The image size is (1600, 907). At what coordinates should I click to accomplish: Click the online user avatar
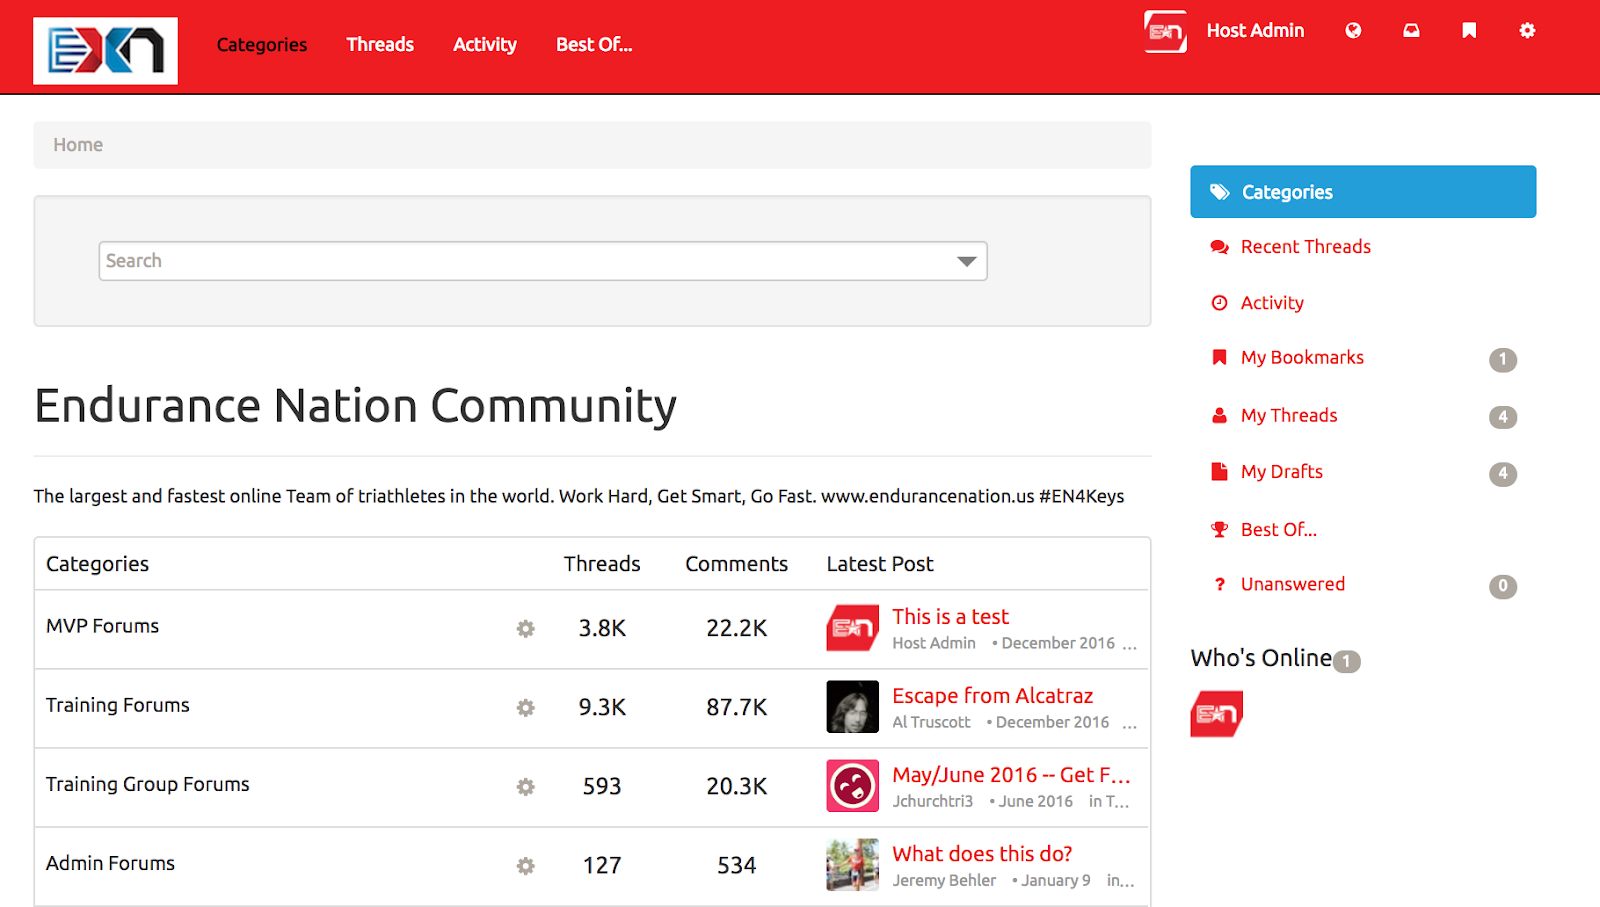coord(1217,714)
